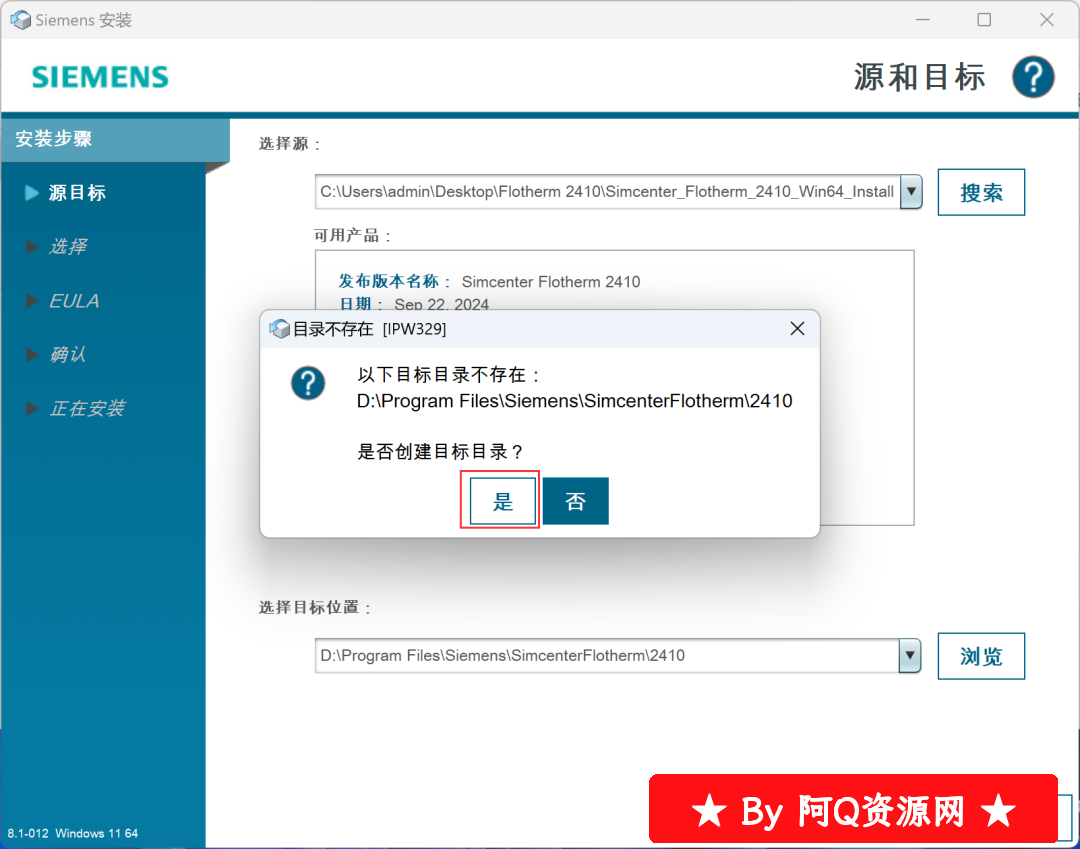This screenshot has height=849, width=1080.
Task: Maximize the Siemens installer window
Action: pos(984,20)
